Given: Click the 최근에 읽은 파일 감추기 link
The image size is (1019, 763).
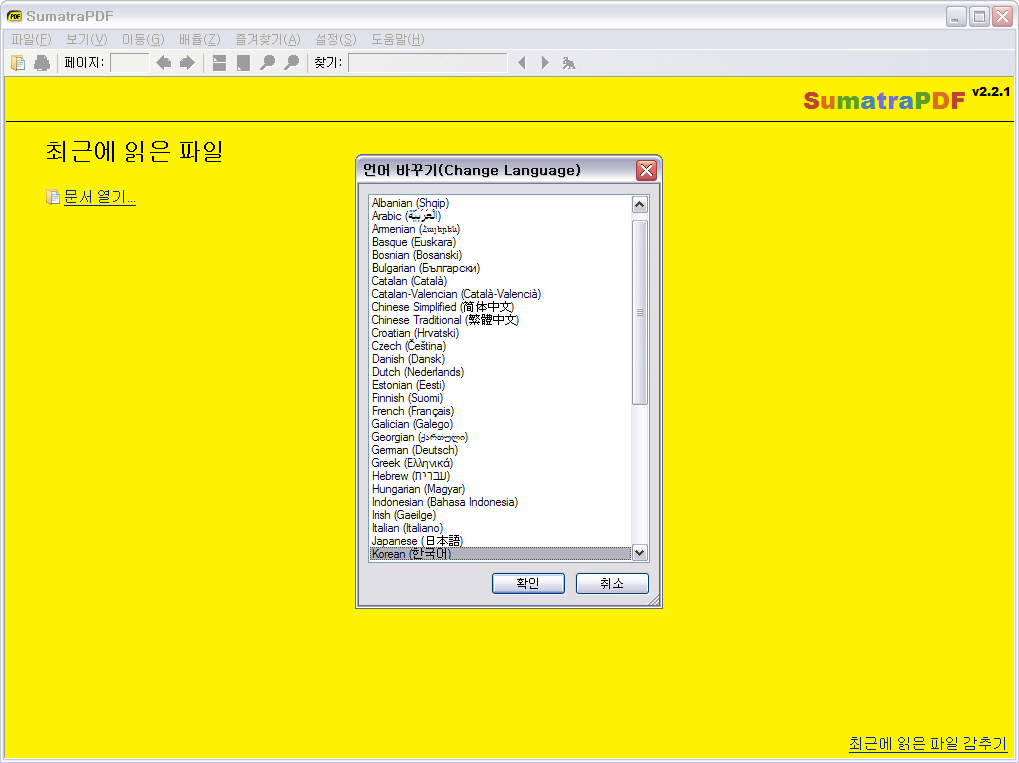Looking at the screenshot, I should point(928,744).
